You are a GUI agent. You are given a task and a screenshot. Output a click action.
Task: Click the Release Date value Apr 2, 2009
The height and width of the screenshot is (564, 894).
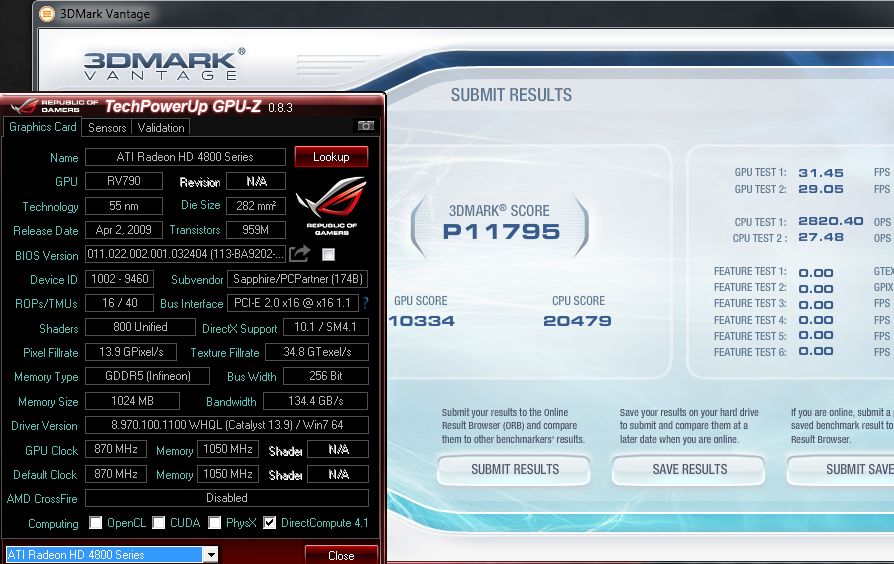pyautogui.click(x=124, y=230)
